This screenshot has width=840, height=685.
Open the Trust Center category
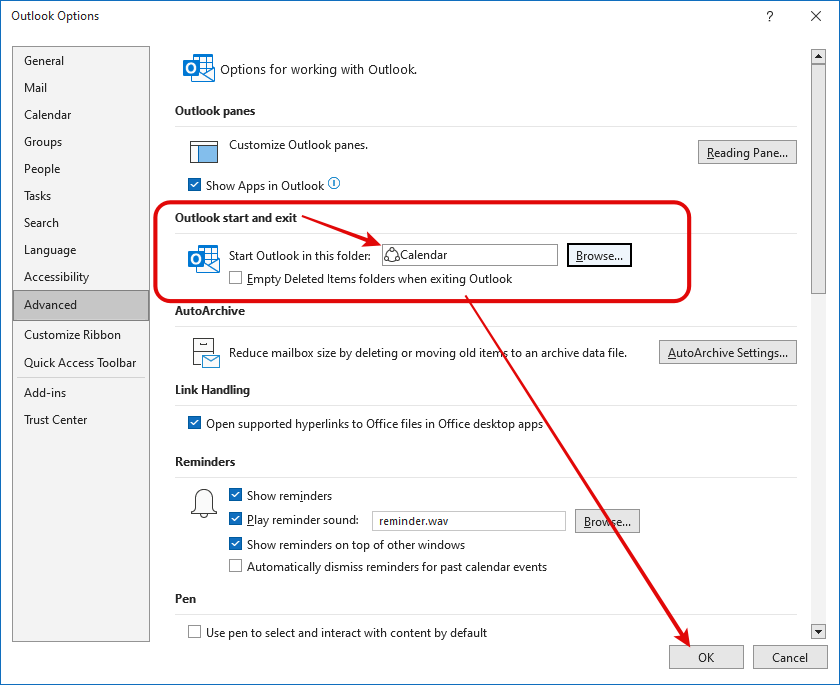81,420
